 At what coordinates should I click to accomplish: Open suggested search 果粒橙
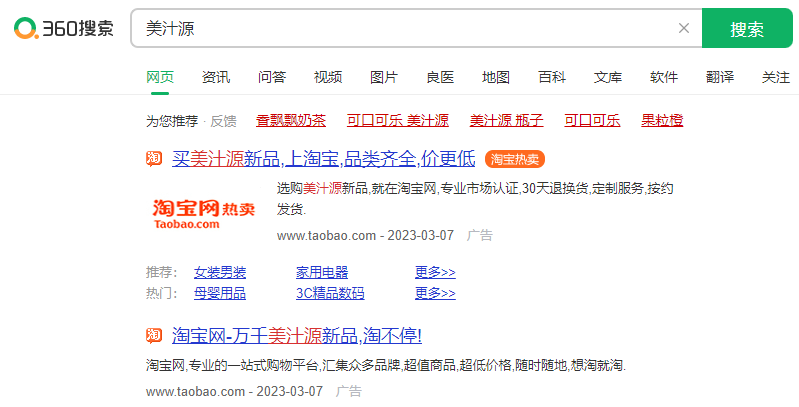coord(662,121)
